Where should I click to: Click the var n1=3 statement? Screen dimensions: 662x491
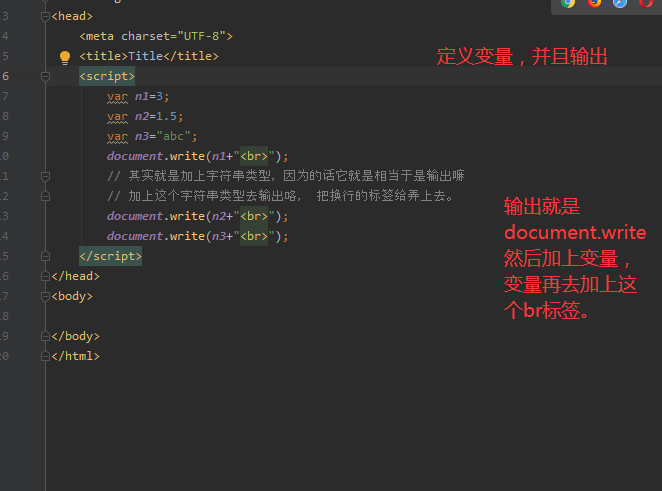coord(138,97)
